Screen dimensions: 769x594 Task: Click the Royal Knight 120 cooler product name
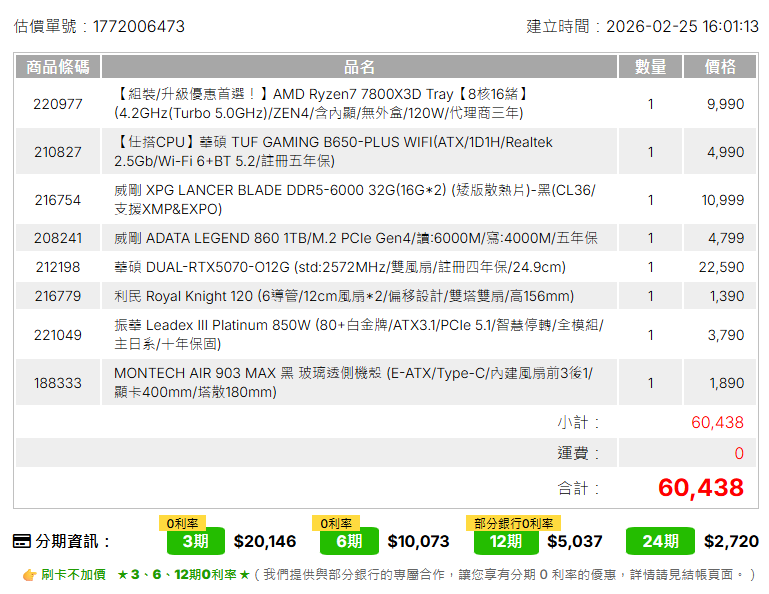(344, 296)
